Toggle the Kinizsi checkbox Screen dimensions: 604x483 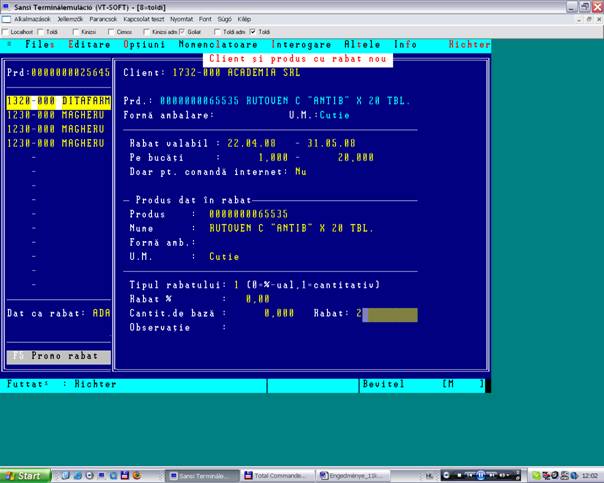[x=76, y=32]
